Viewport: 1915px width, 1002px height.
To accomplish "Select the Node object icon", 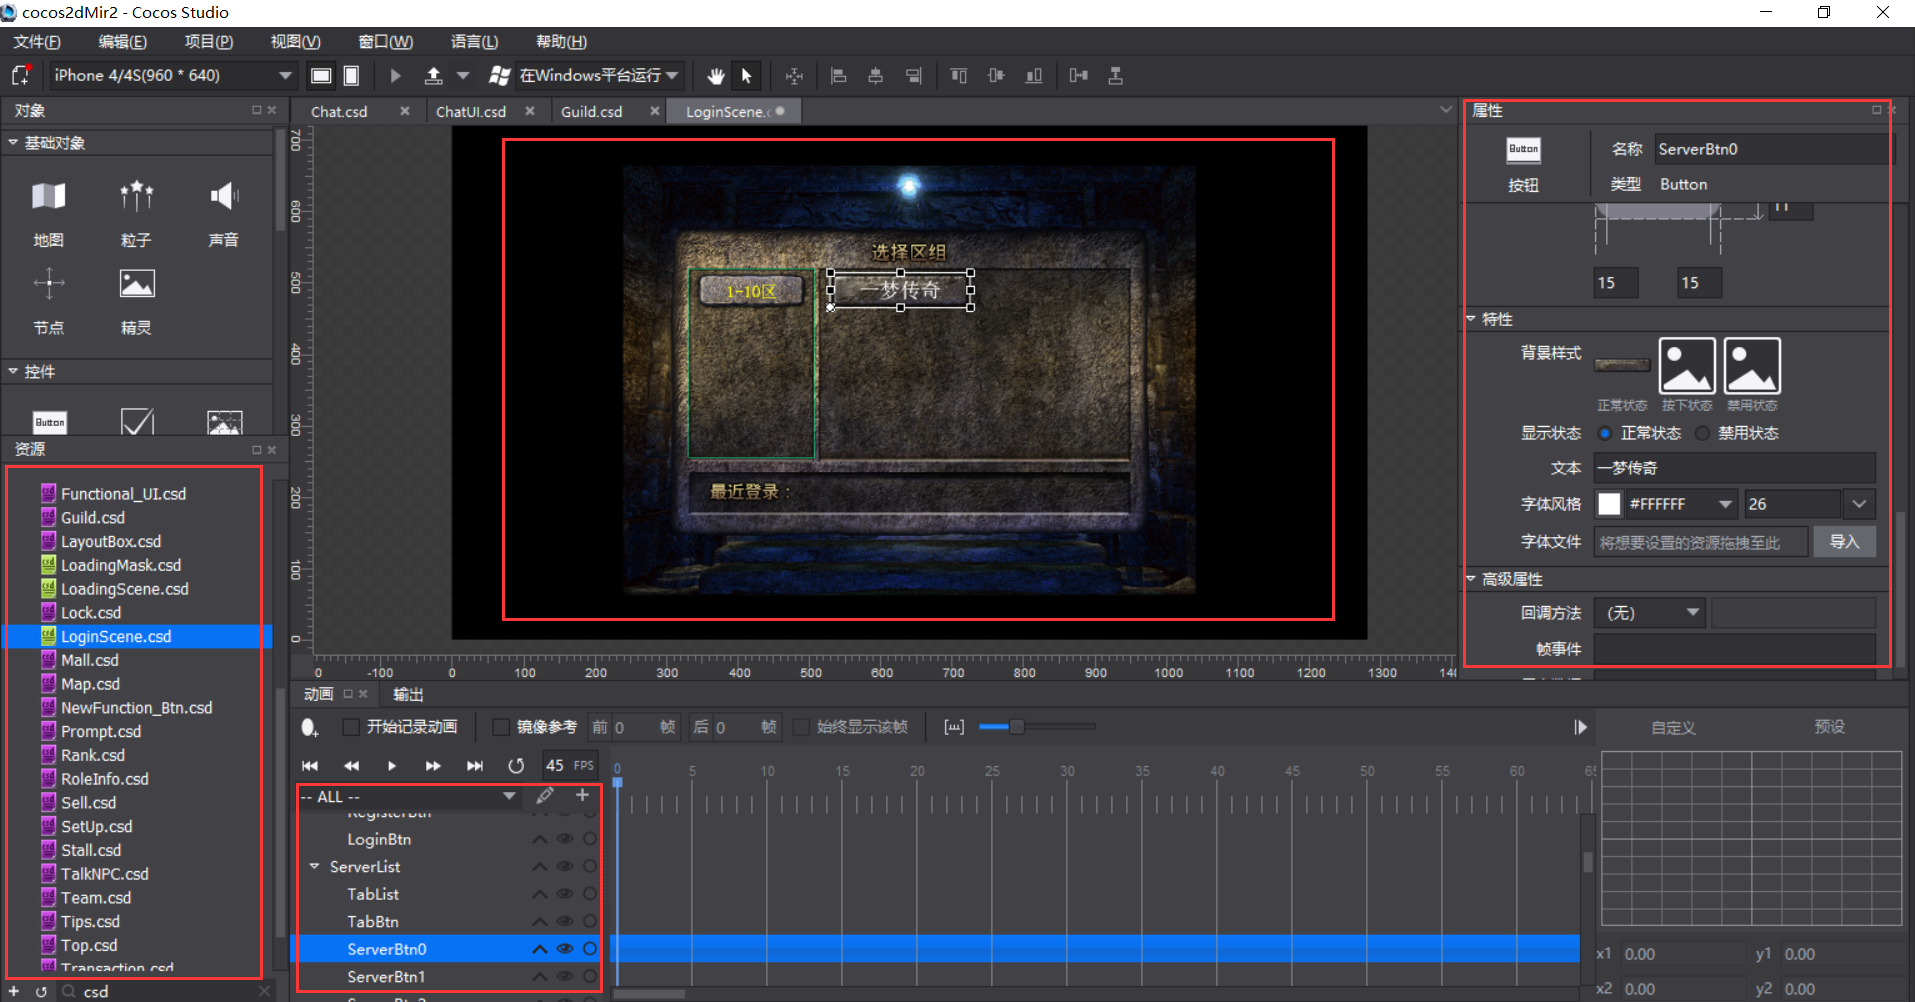I will (x=48, y=284).
